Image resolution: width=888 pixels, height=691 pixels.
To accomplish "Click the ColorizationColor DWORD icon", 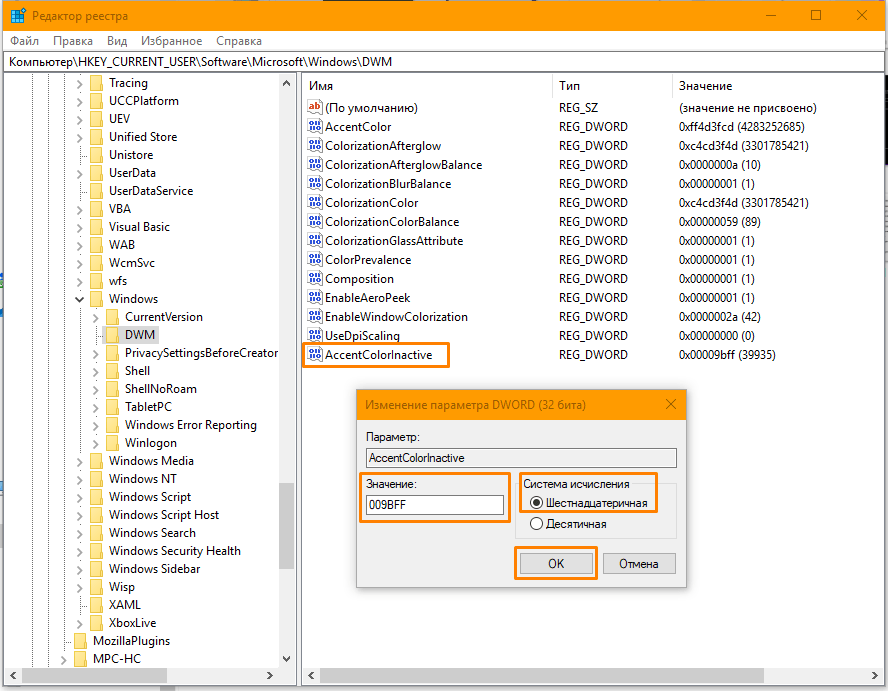I will (315, 203).
